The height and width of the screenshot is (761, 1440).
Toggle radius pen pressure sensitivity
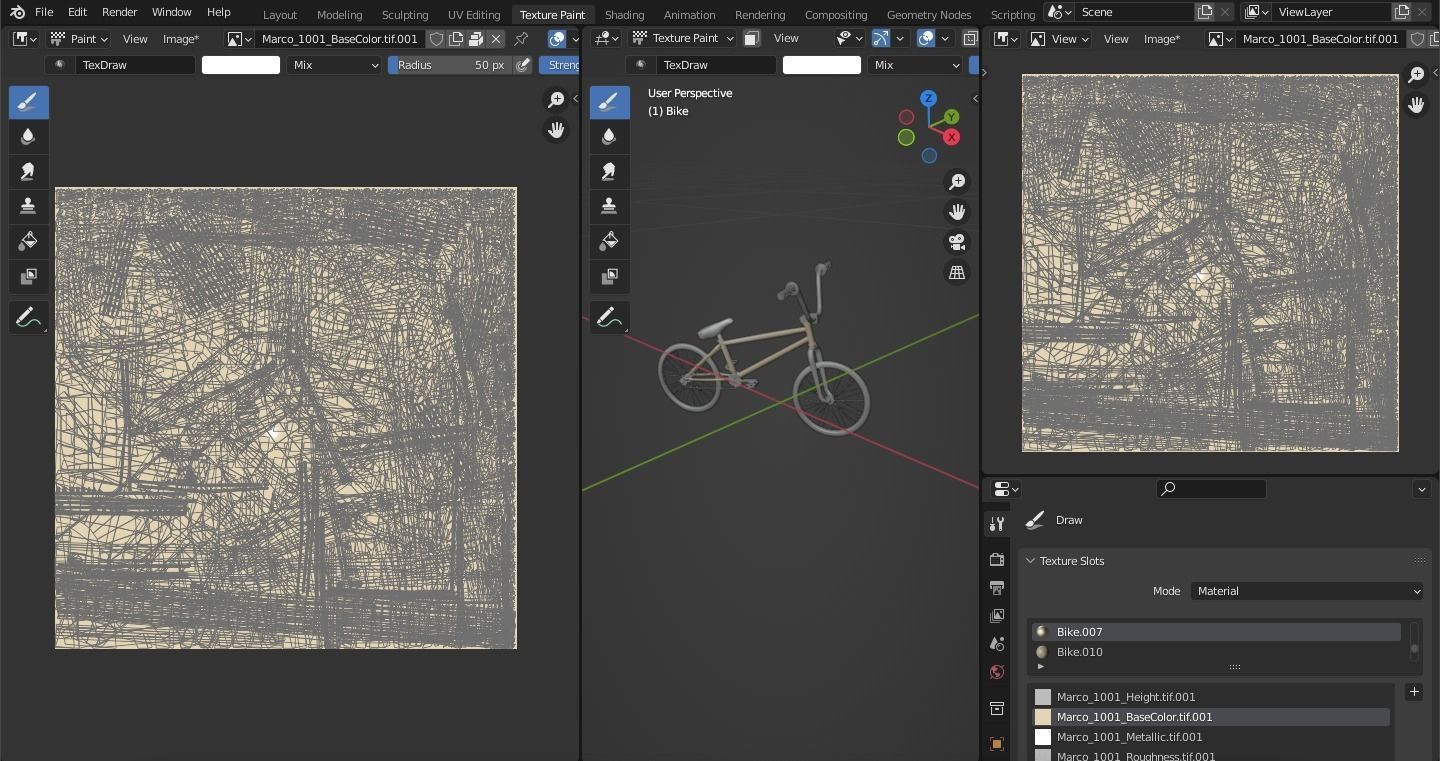pyautogui.click(x=523, y=65)
